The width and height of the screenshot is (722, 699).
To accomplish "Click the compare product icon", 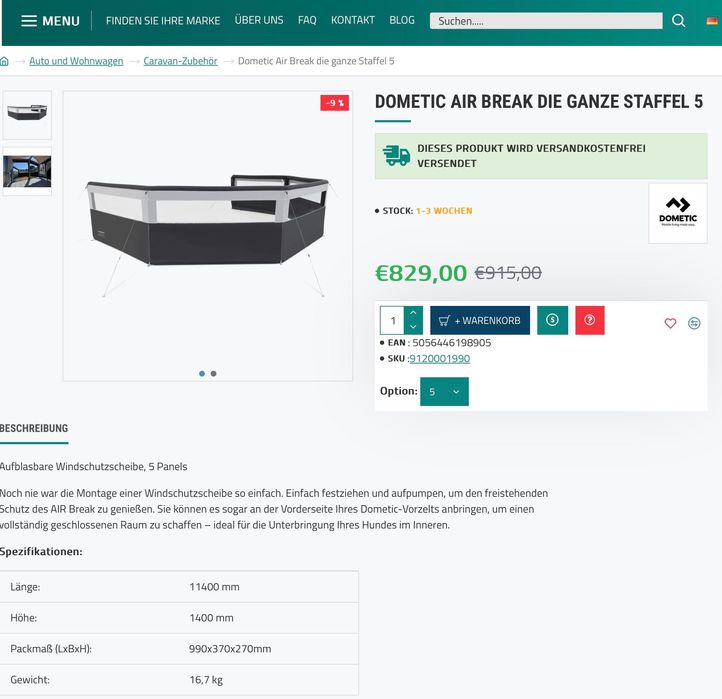I will (694, 323).
